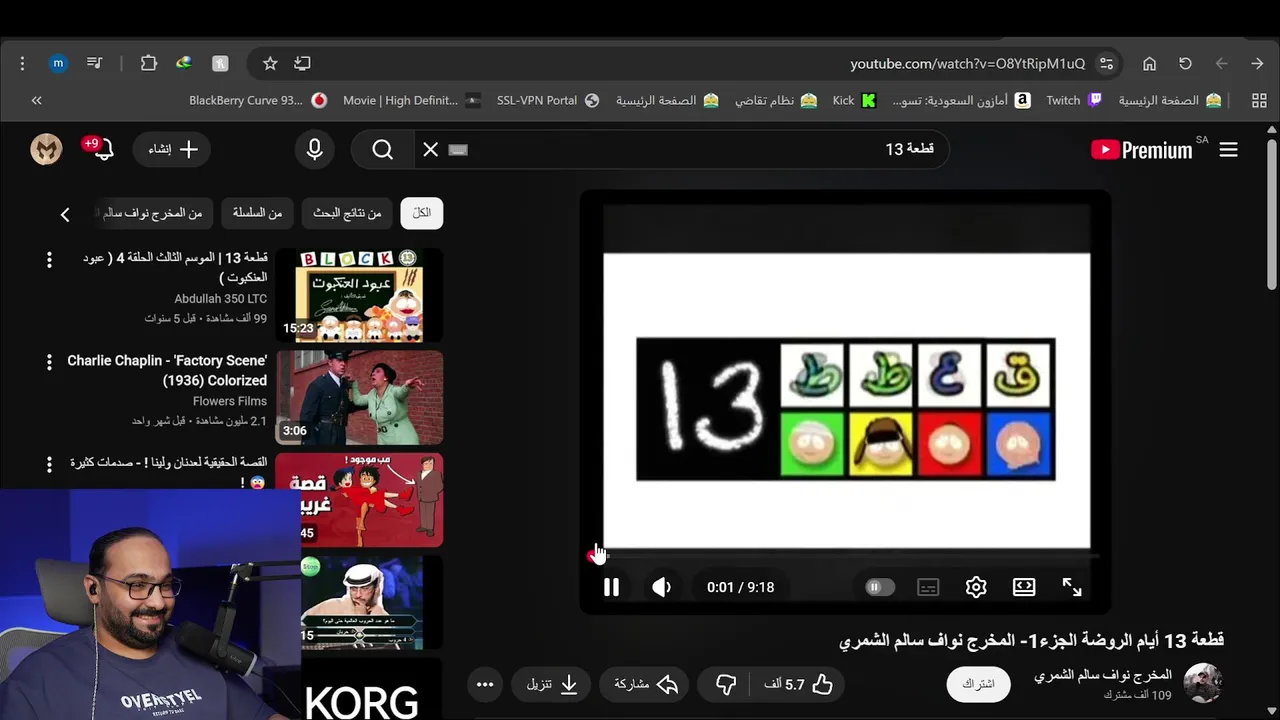Open the عبود العنكبوت video thumbnail

click(359, 295)
